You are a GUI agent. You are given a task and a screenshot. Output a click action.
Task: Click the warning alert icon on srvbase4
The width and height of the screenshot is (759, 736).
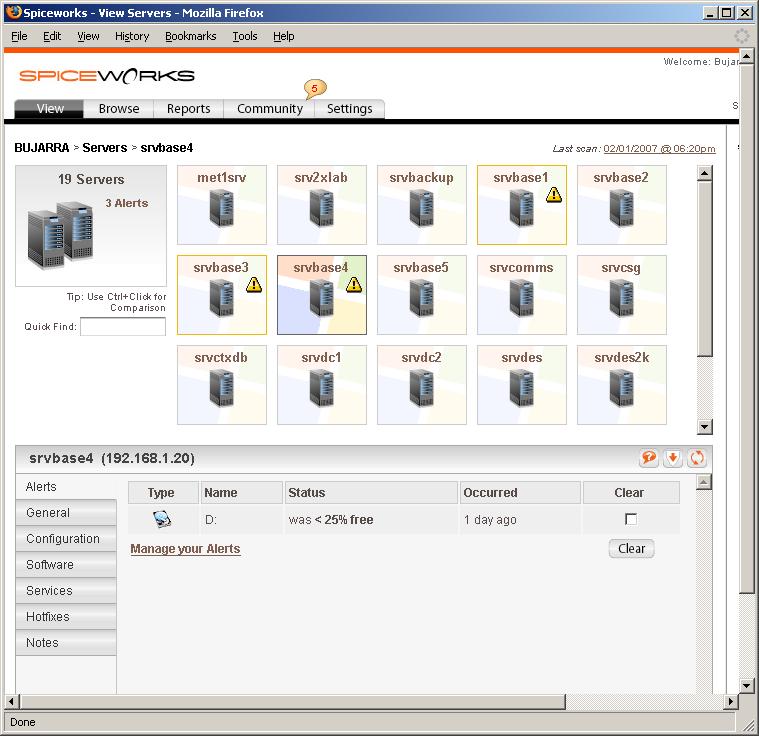[x=354, y=285]
